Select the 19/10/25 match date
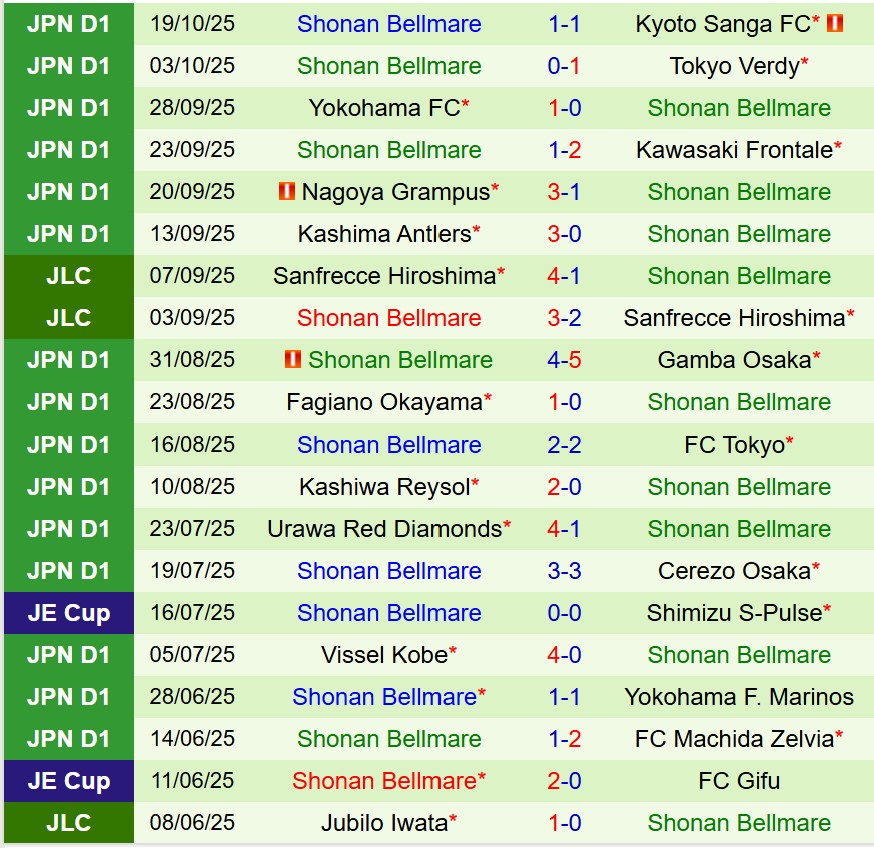The image size is (874, 848). coord(192,23)
